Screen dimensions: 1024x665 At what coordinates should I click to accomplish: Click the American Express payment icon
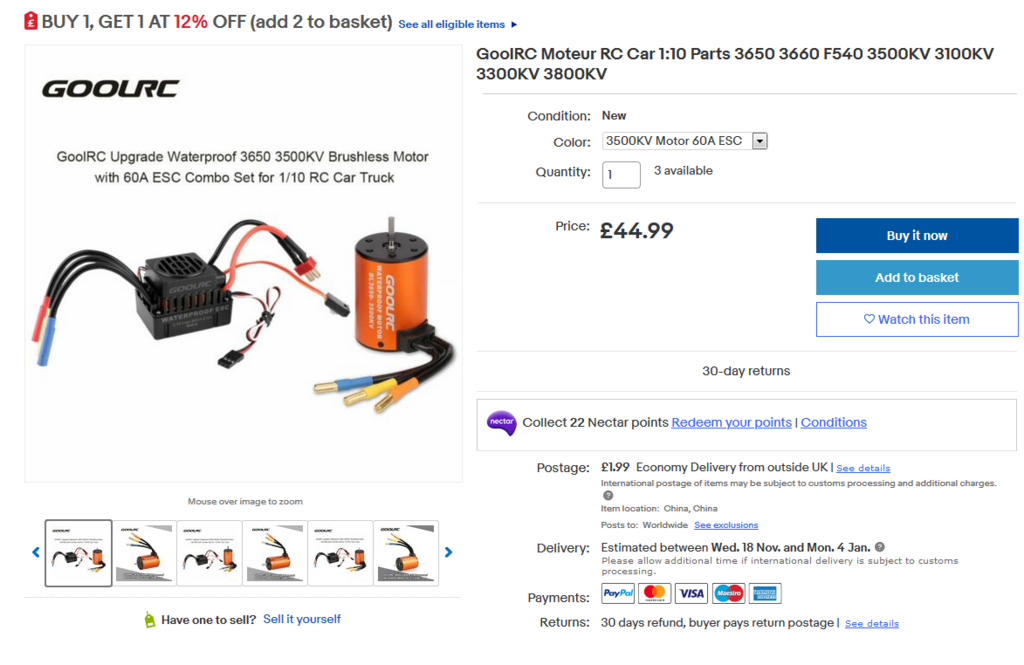click(765, 593)
